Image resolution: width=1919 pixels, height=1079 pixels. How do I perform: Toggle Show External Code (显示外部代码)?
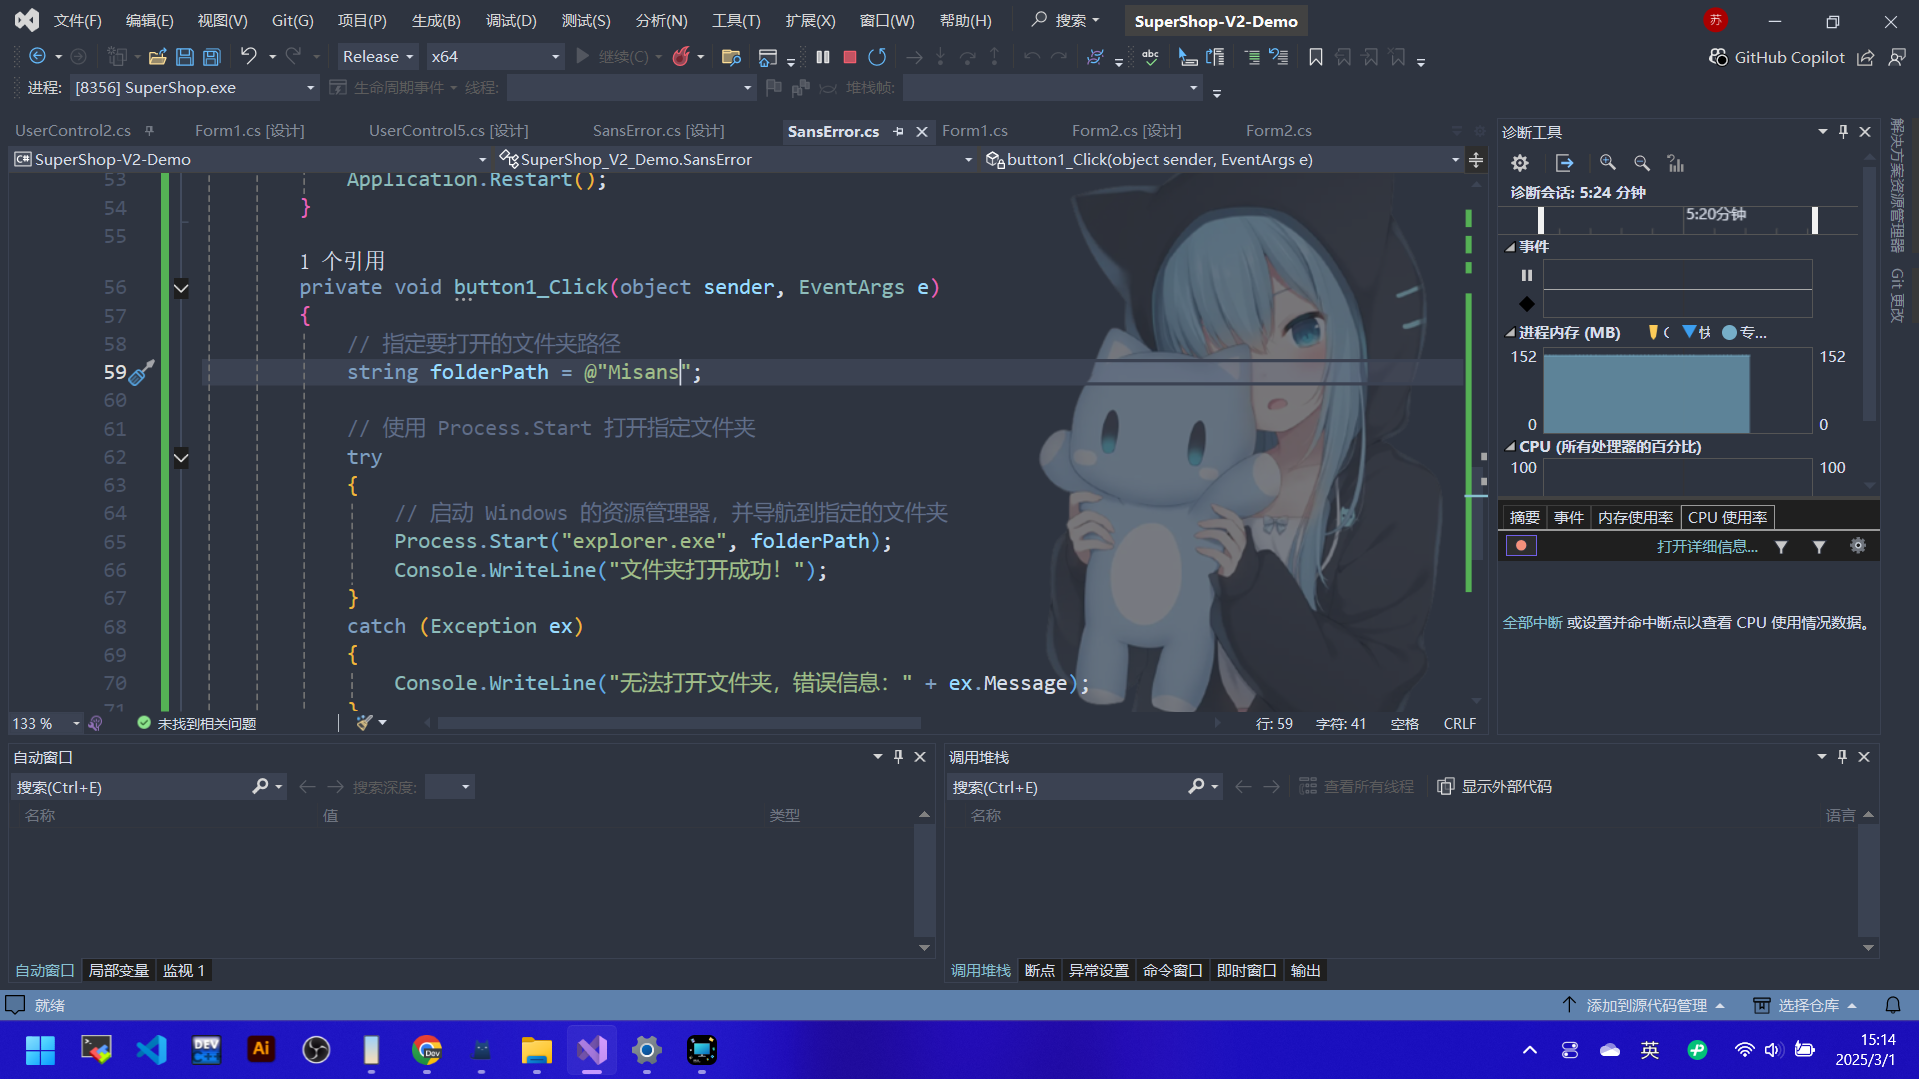[x=1495, y=787]
